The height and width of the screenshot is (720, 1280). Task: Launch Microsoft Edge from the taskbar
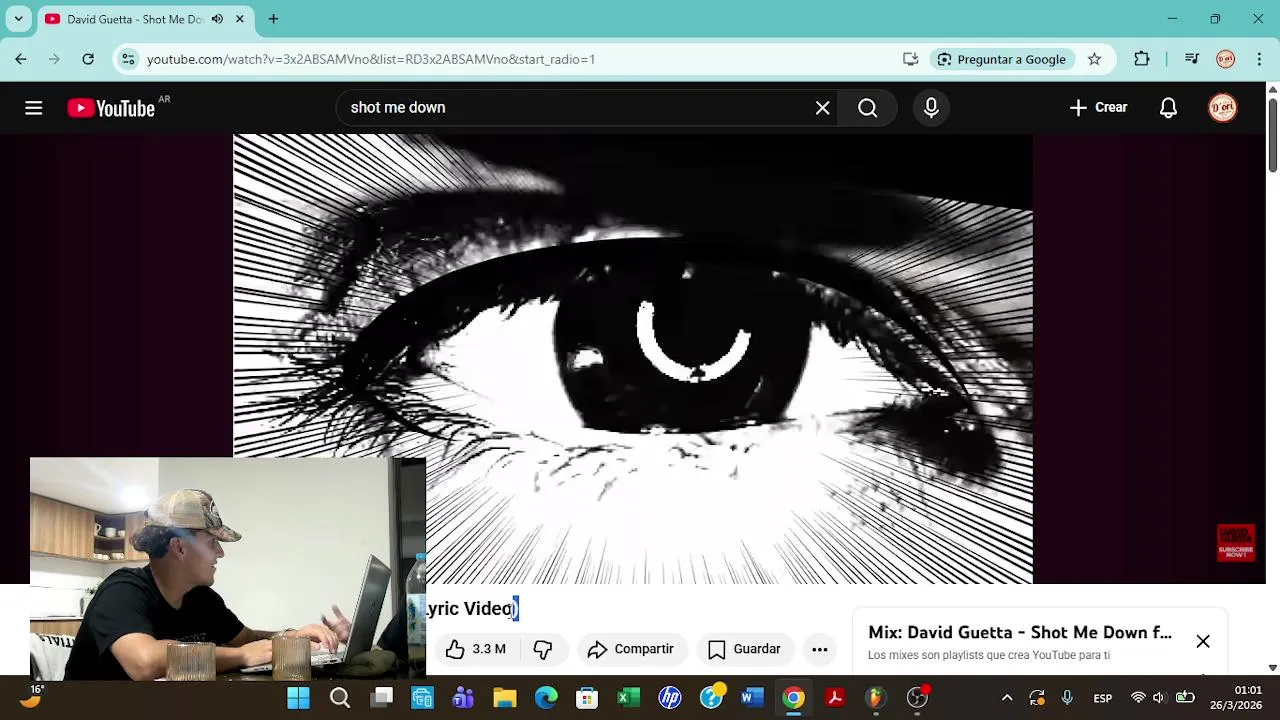point(546,698)
